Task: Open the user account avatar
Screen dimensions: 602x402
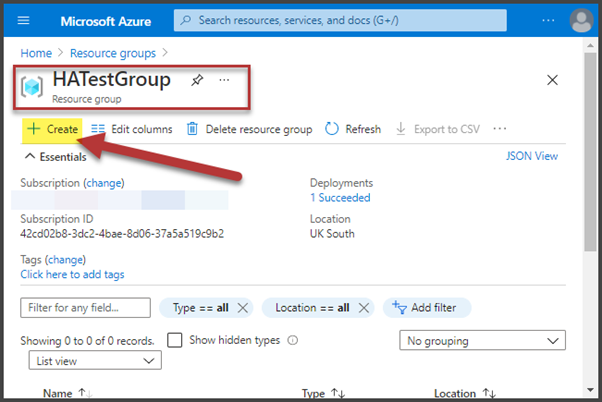Action: 581,20
